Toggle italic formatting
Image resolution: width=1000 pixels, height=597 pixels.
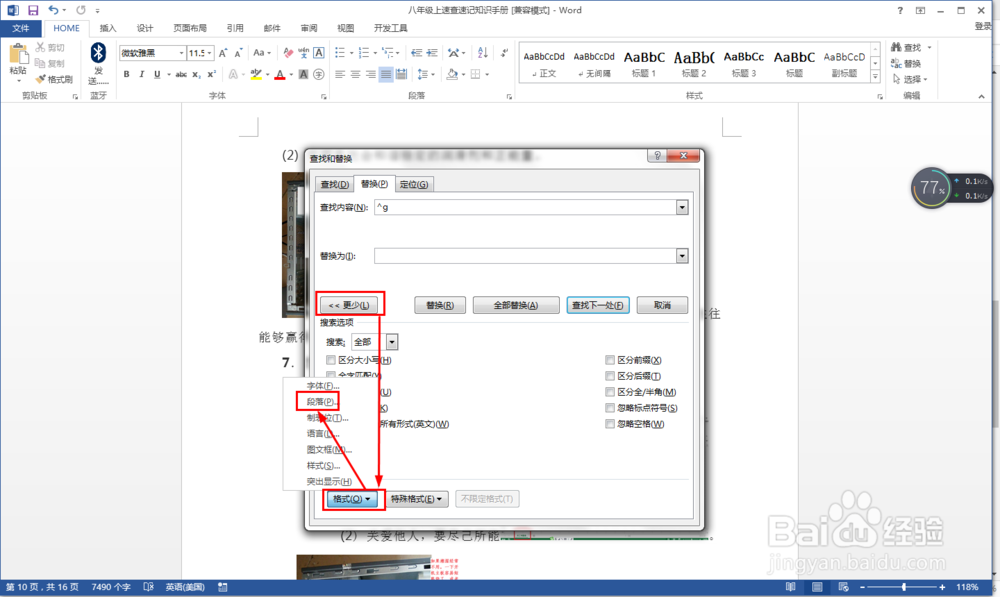[x=141, y=74]
